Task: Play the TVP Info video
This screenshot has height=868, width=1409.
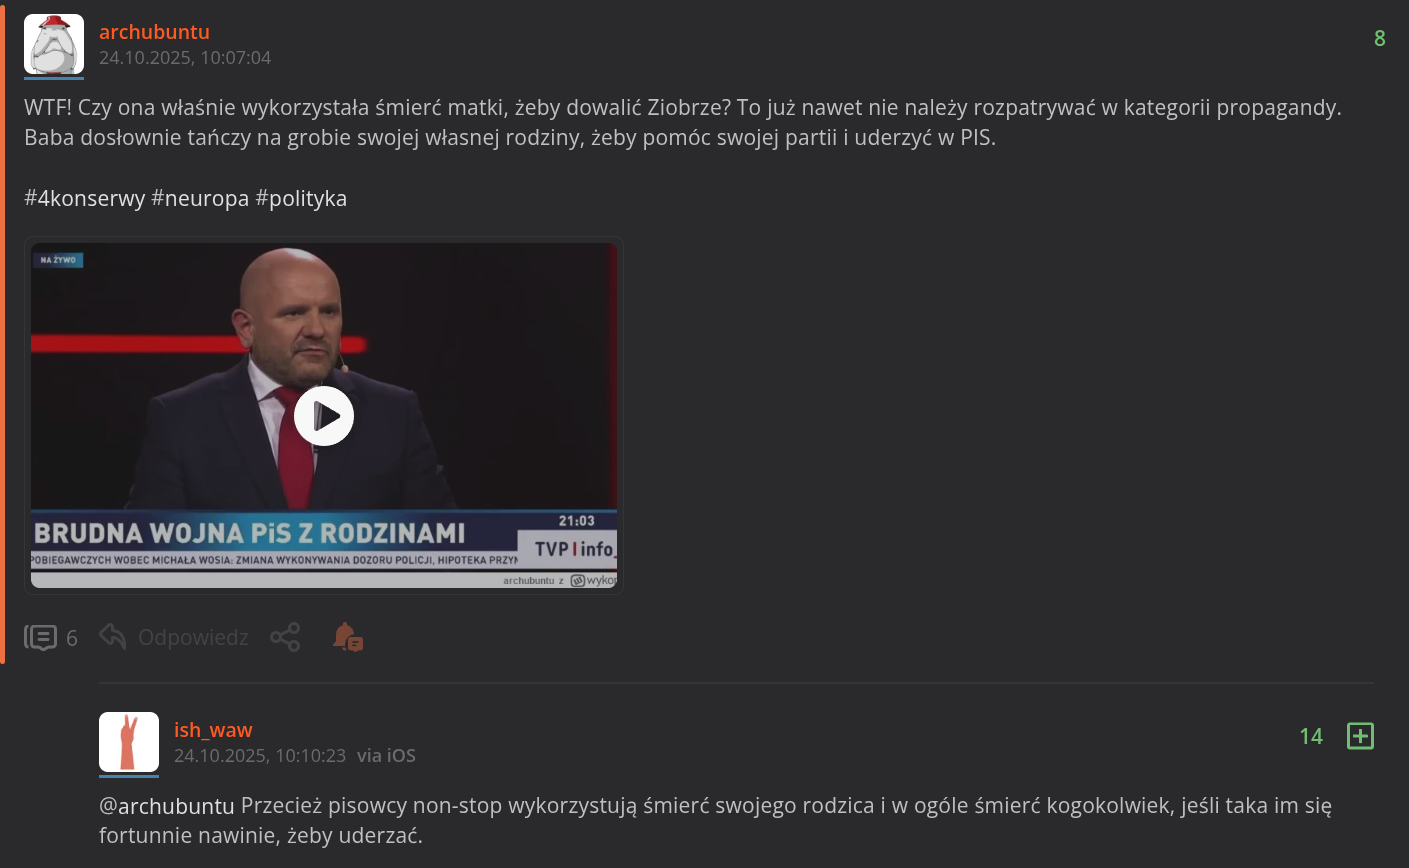Action: [324, 415]
